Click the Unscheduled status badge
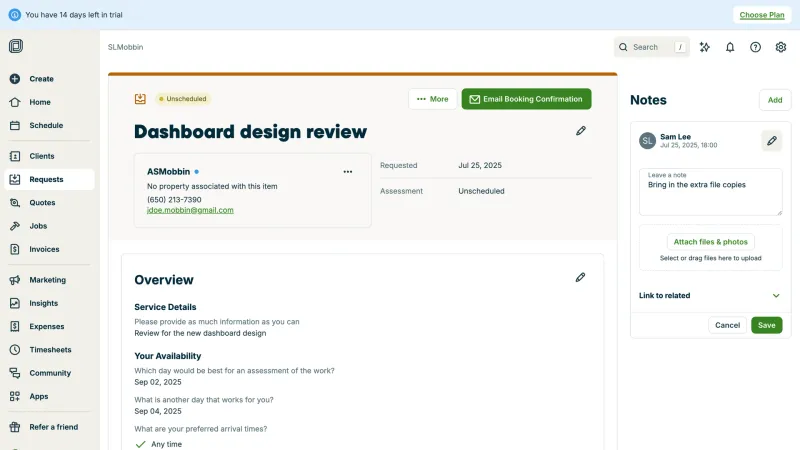 click(183, 99)
